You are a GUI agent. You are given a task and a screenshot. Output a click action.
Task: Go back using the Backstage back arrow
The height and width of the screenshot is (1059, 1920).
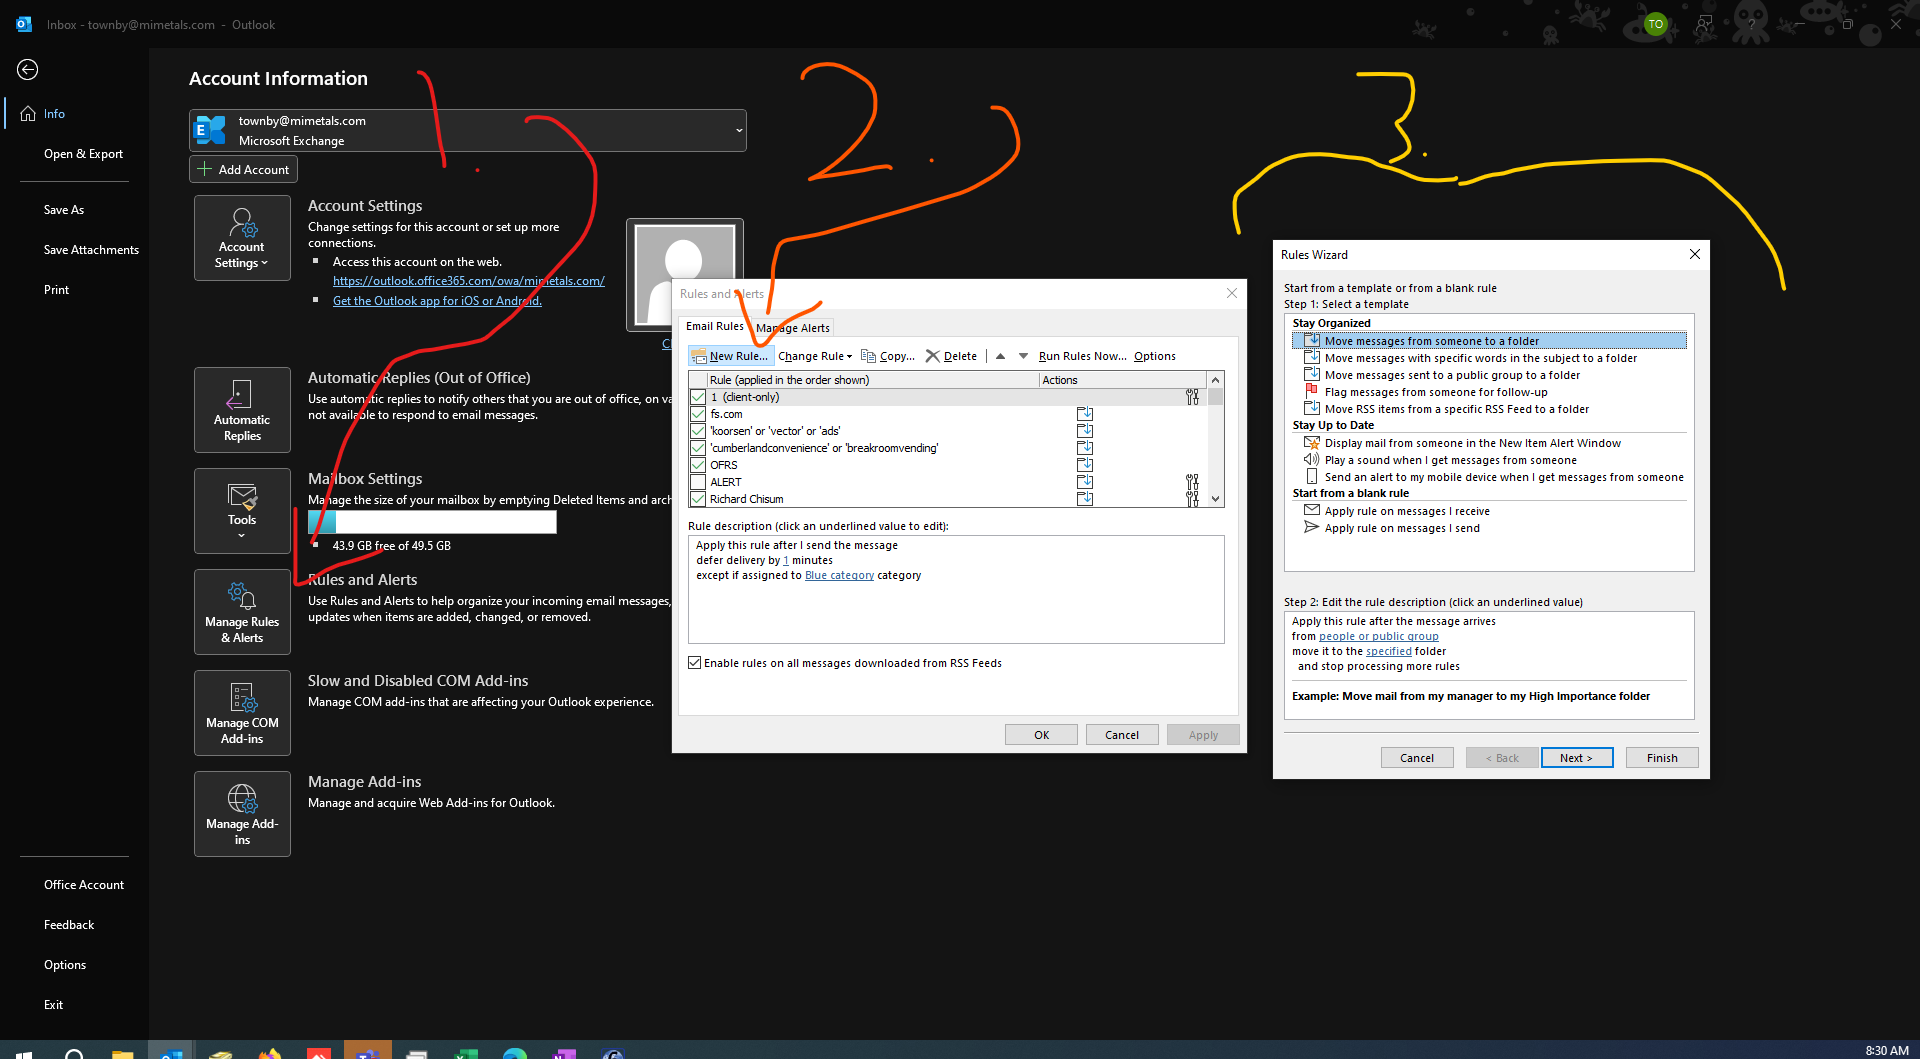[x=28, y=69]
